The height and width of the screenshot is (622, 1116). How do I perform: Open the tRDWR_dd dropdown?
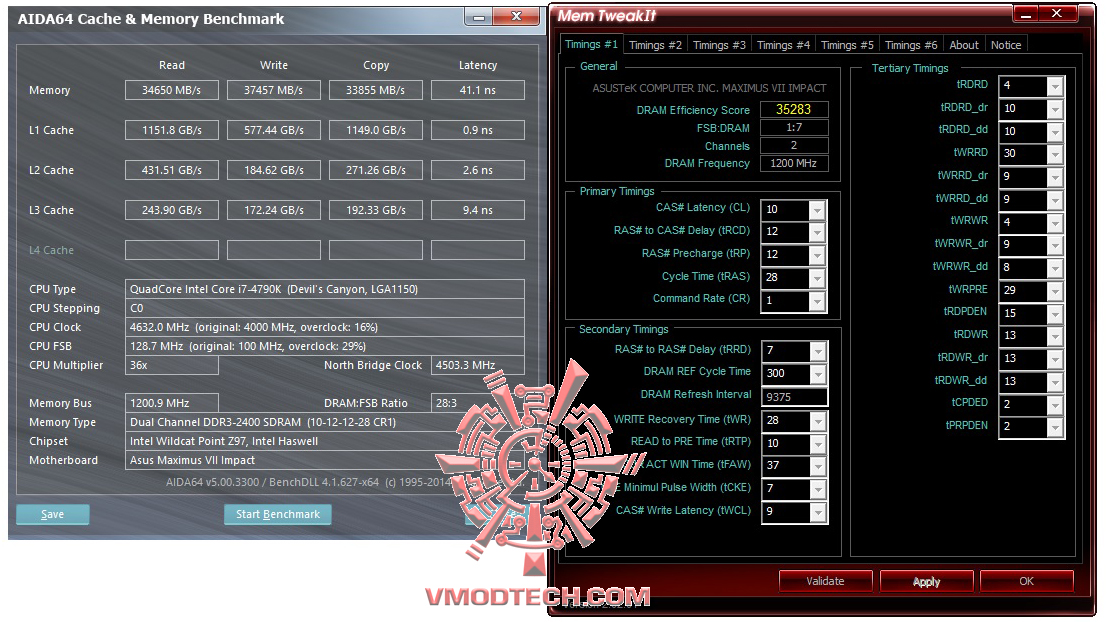pos(1055,381)
